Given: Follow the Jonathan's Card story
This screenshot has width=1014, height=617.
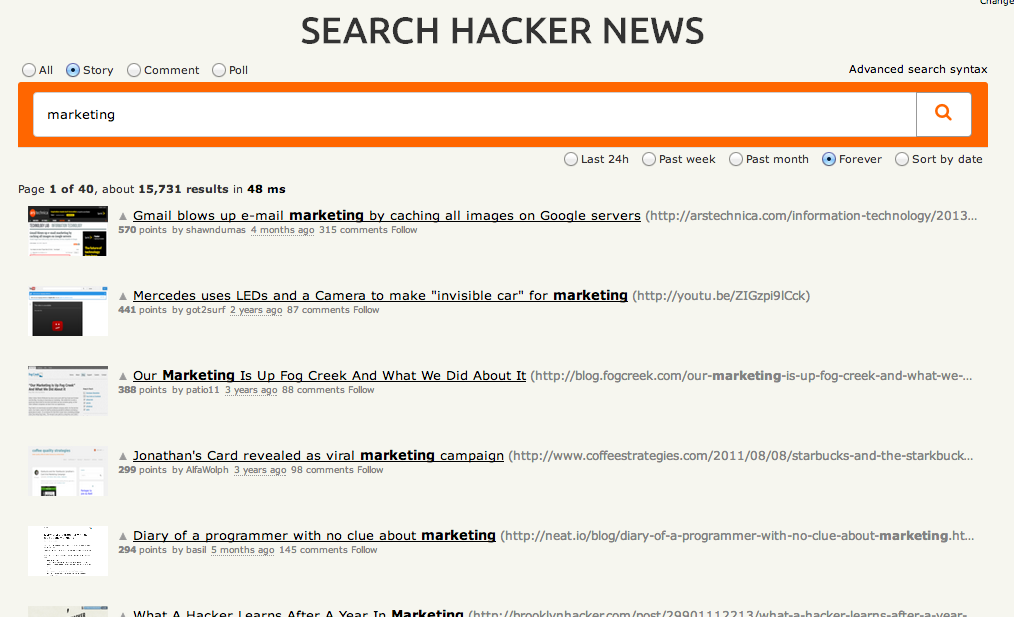Looking at the screenshot, I should (x=370, y=470).
